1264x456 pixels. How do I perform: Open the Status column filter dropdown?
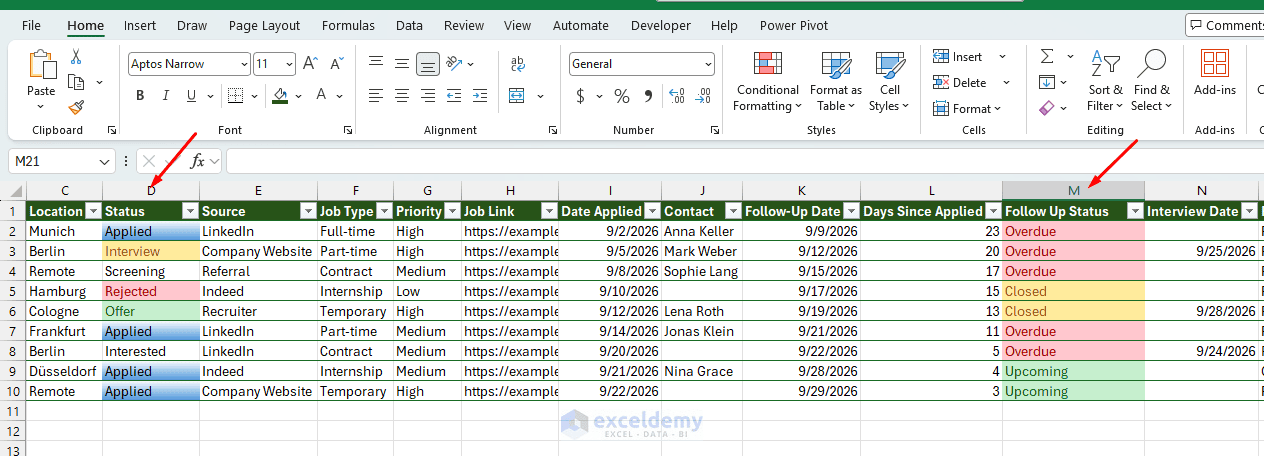[x=190, y=211]
